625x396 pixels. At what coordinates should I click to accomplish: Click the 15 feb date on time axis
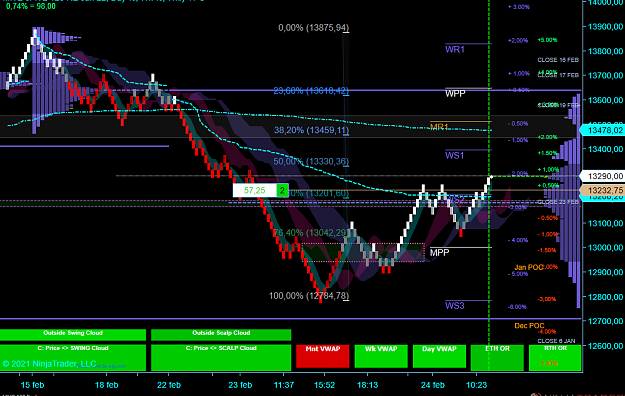point(32,385)
